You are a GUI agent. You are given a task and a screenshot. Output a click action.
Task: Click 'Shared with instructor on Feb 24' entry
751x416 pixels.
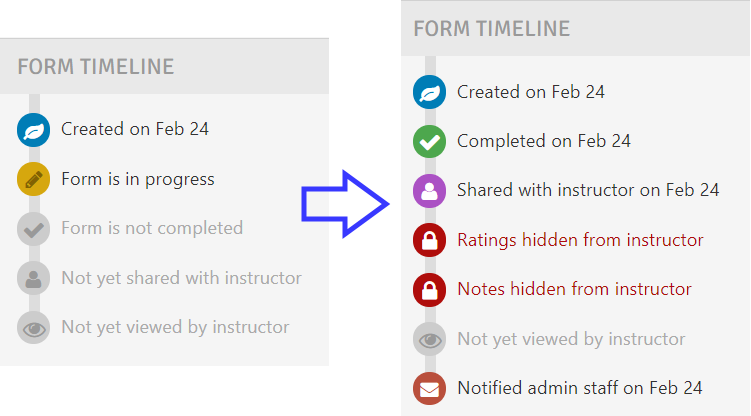click(x=588, y=190)
